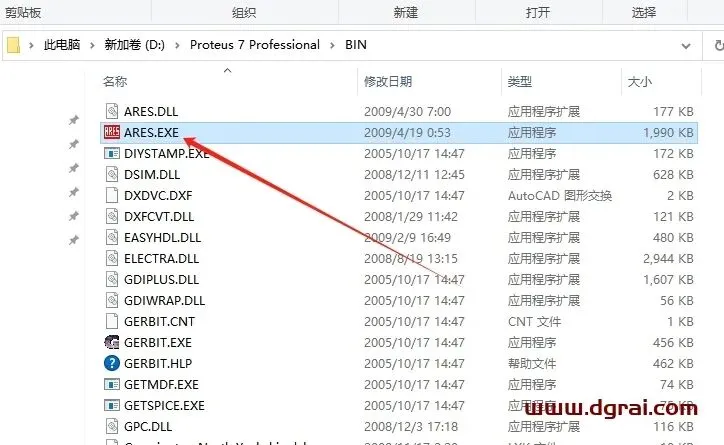The image size is (724, 445).
Task: Click the blank DXDVC.DXF document icon
Action: pos(112,195)
